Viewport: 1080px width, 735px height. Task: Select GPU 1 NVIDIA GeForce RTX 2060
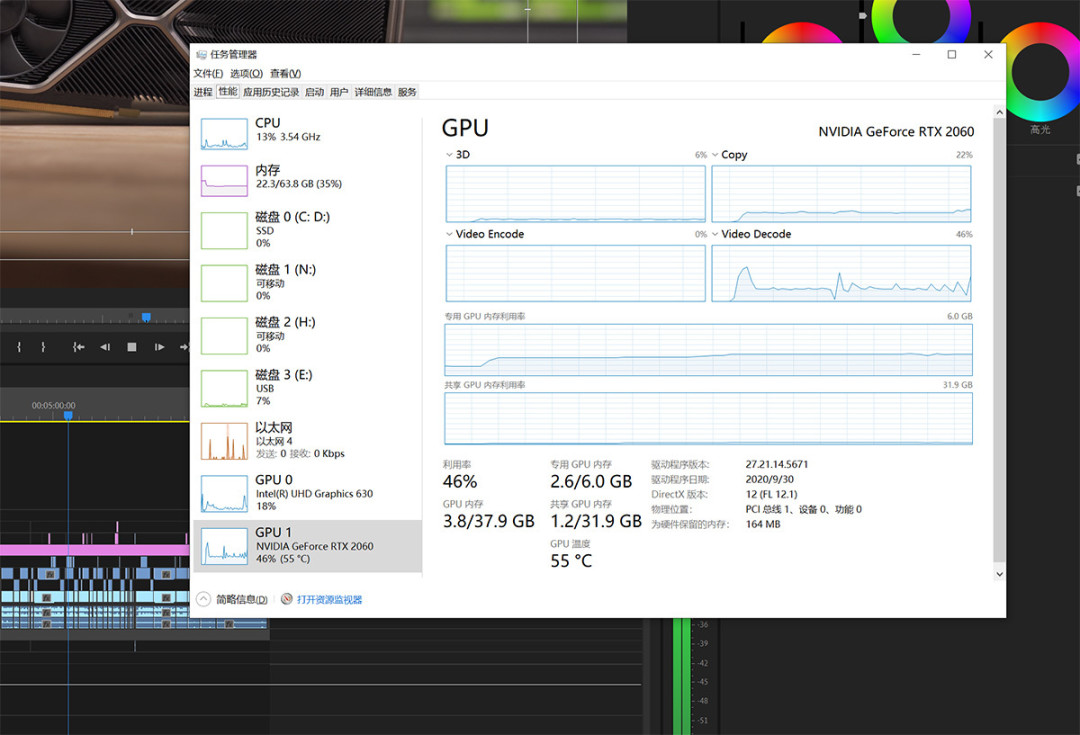(x=307, y=546)
